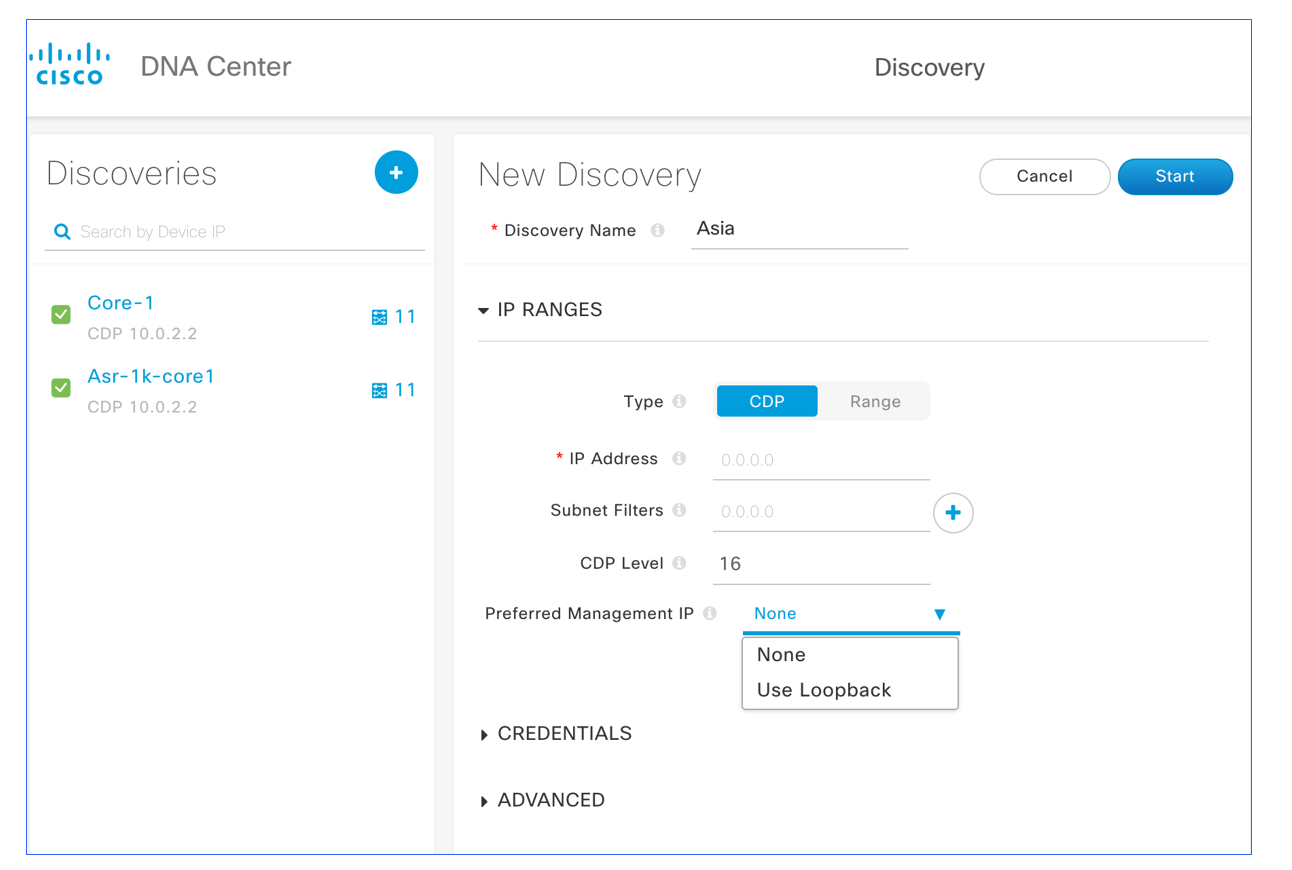
Task: Click the Discovery page heading
Action: 929,67
